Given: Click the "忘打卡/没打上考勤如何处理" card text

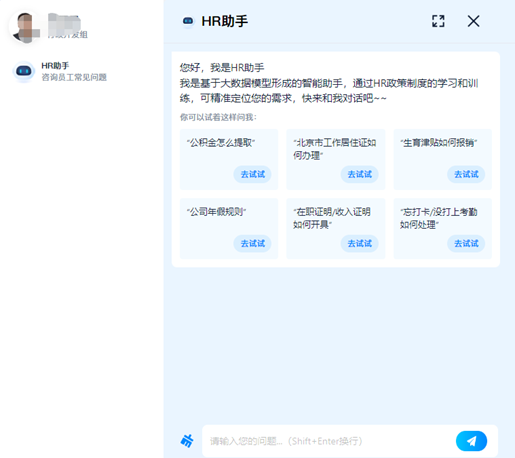Looking at the screenshot, I should 439,218.
